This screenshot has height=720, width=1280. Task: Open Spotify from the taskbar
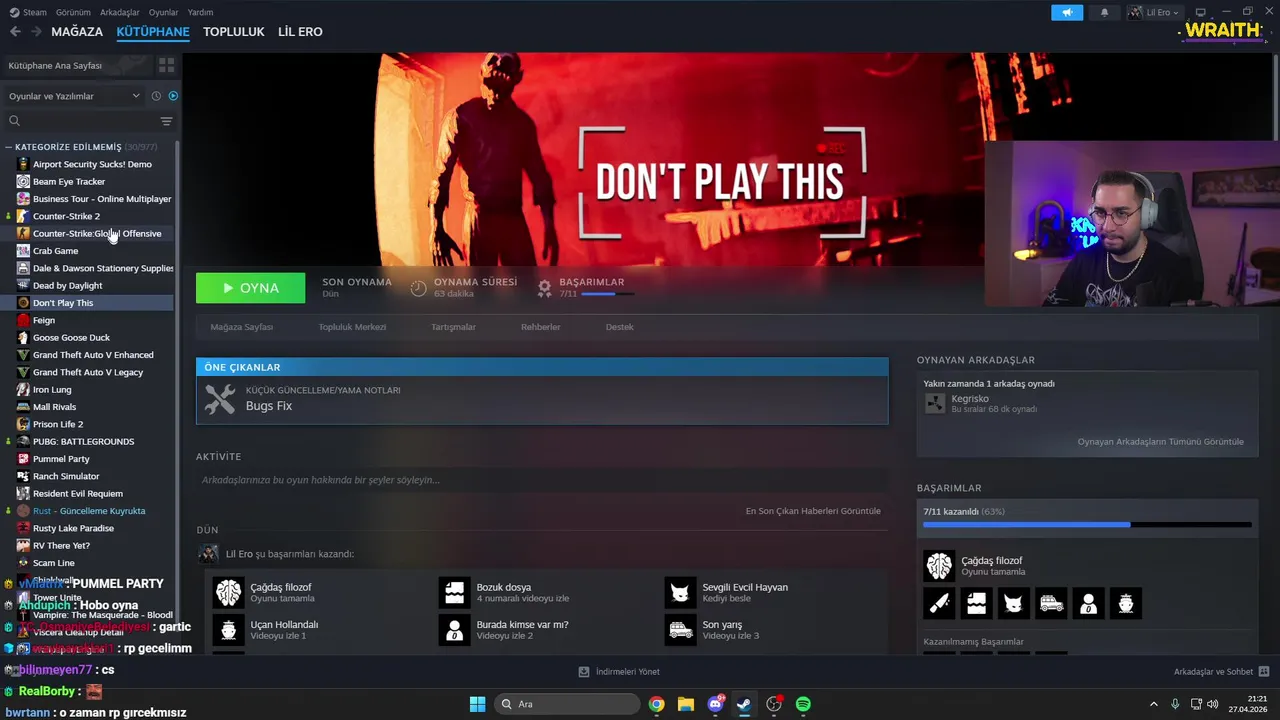803,704
